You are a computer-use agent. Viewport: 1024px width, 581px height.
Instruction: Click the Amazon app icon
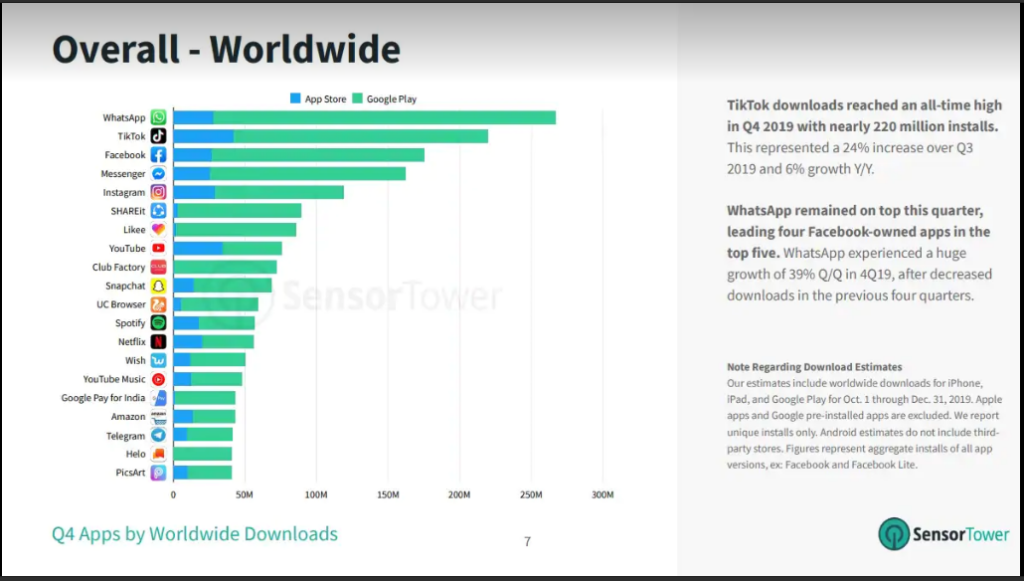(158, 416)
